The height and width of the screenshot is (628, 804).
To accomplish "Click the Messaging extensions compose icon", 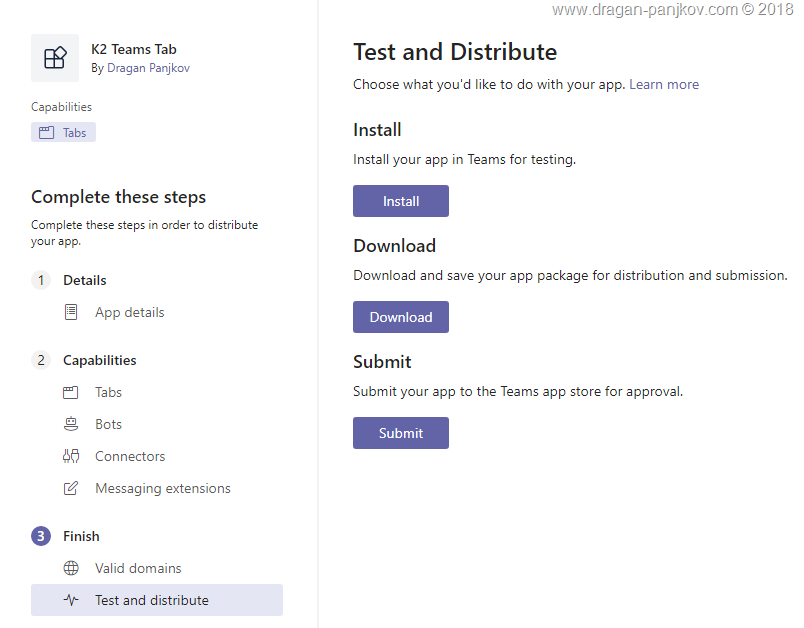I will click(71, 488).
